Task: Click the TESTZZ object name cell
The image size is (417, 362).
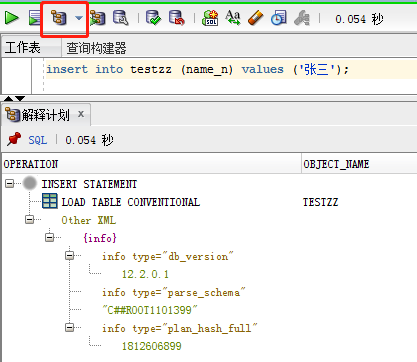Action: coord(320,202)
